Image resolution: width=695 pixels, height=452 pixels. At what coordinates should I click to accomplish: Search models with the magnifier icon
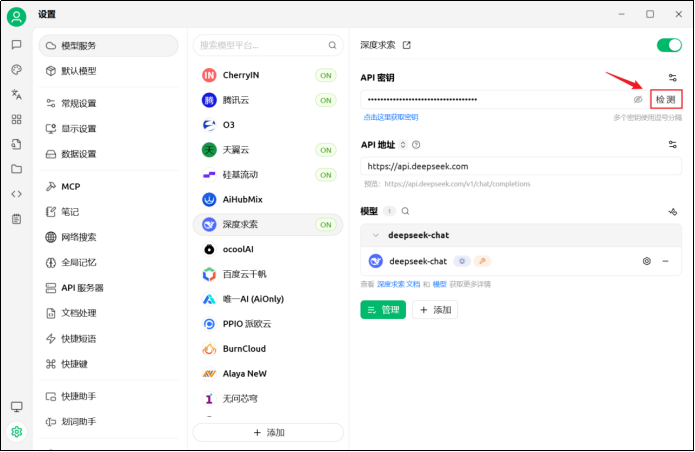pos(405,211)
